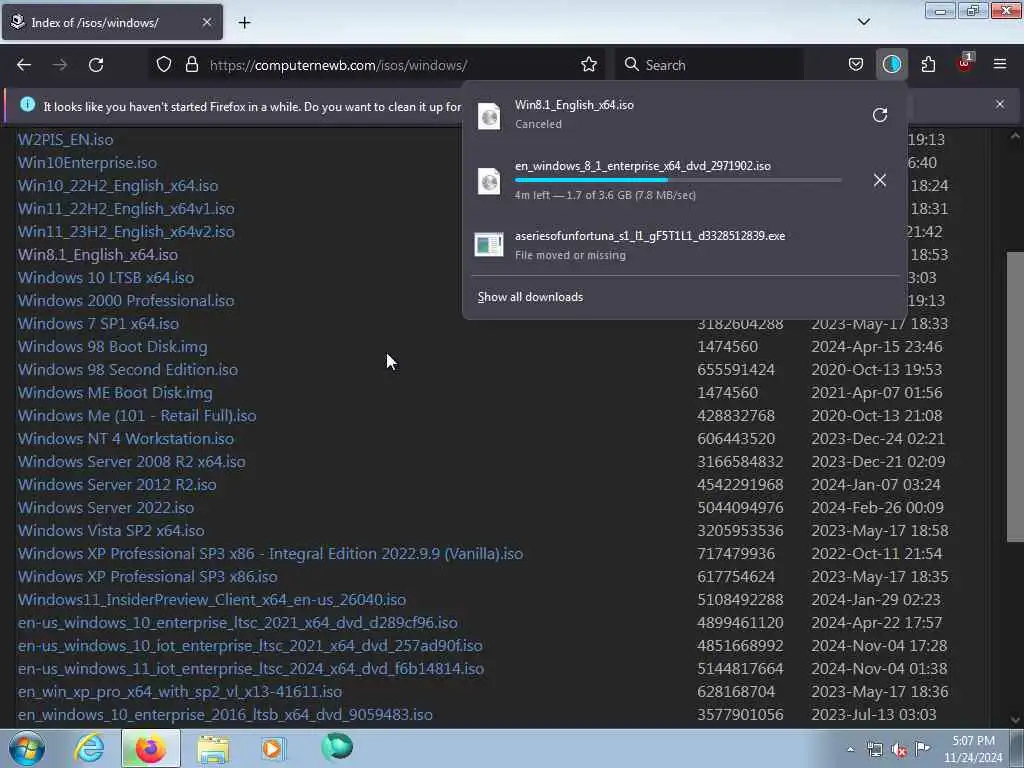Click Show all downloads

[530, 297]
